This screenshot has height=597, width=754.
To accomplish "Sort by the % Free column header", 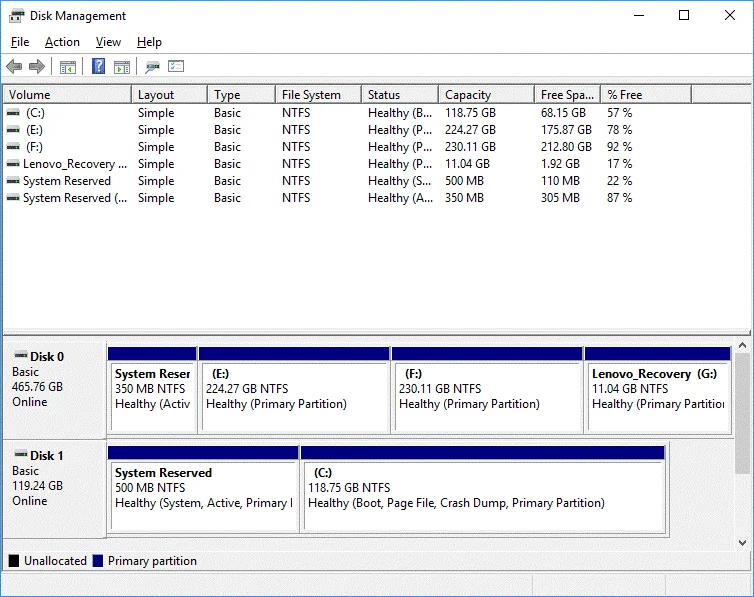I will coord(646,95).
